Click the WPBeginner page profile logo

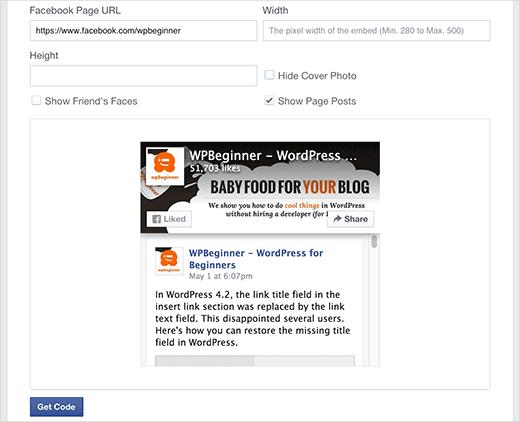pyautogui.click(x=165, y=166)
